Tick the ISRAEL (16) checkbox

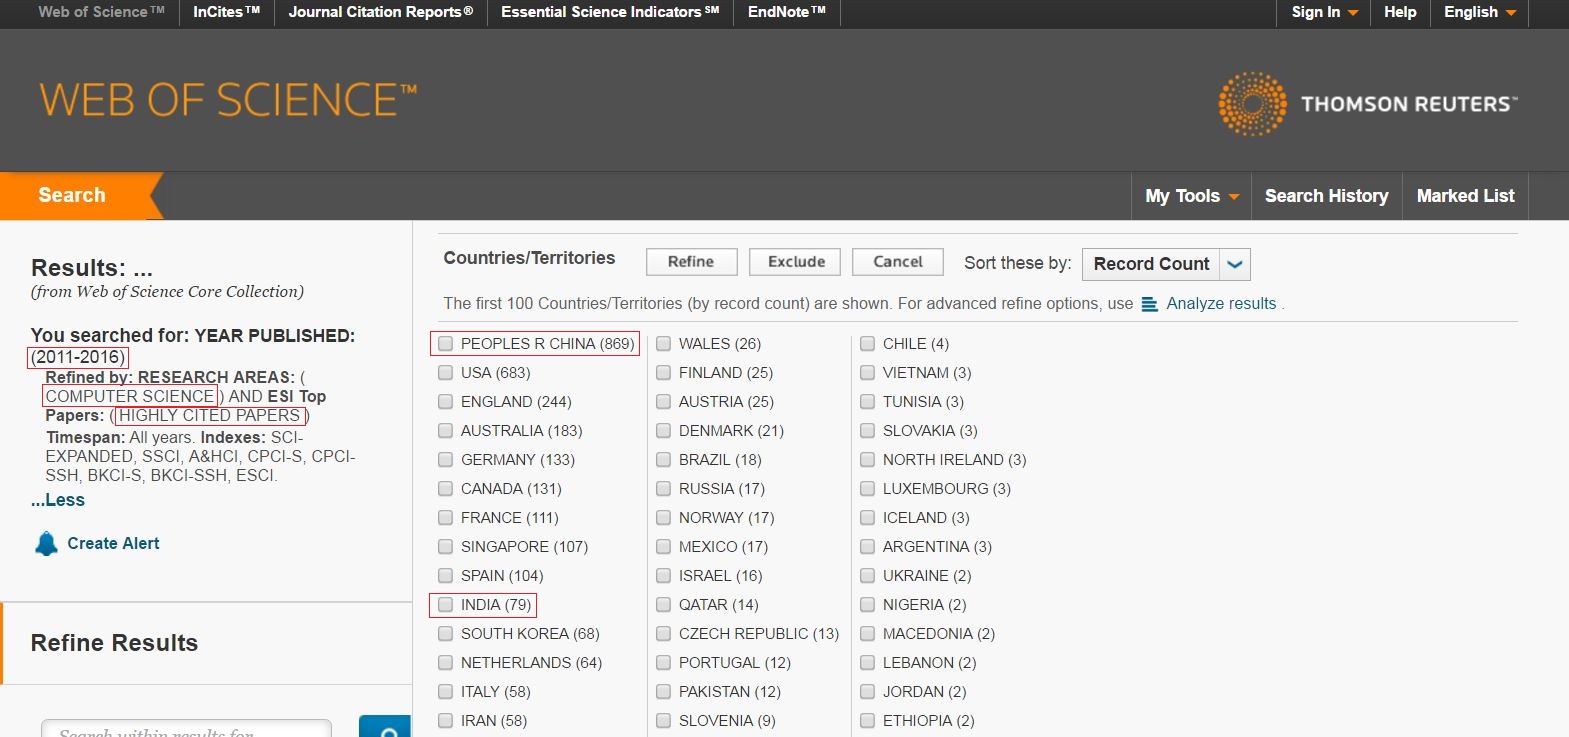[664, 576]
